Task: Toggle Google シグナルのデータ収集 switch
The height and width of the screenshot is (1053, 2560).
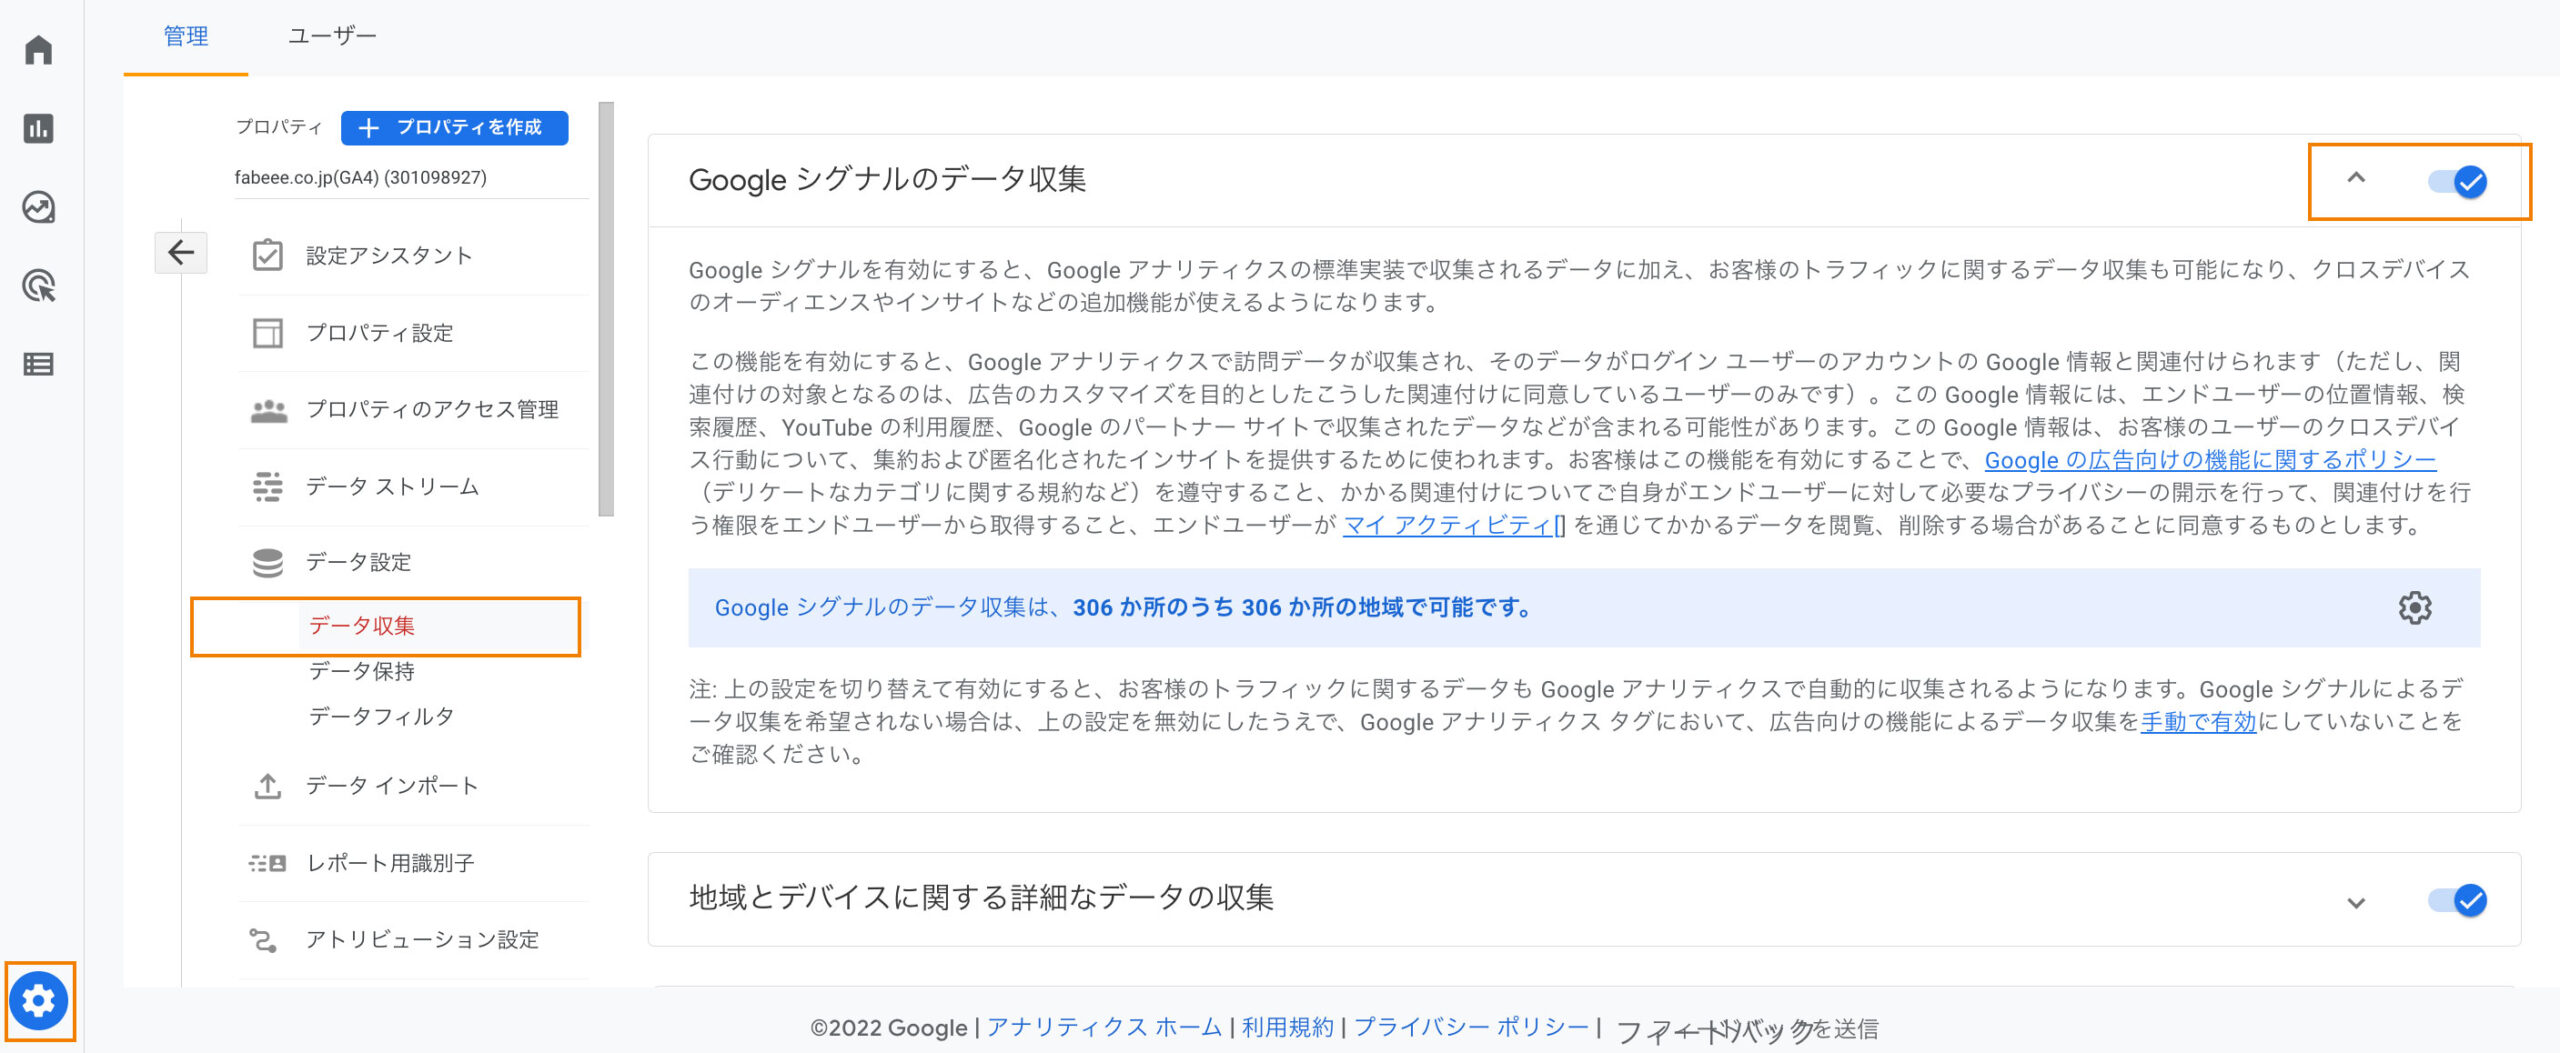Action: (x=2458, y=182)
